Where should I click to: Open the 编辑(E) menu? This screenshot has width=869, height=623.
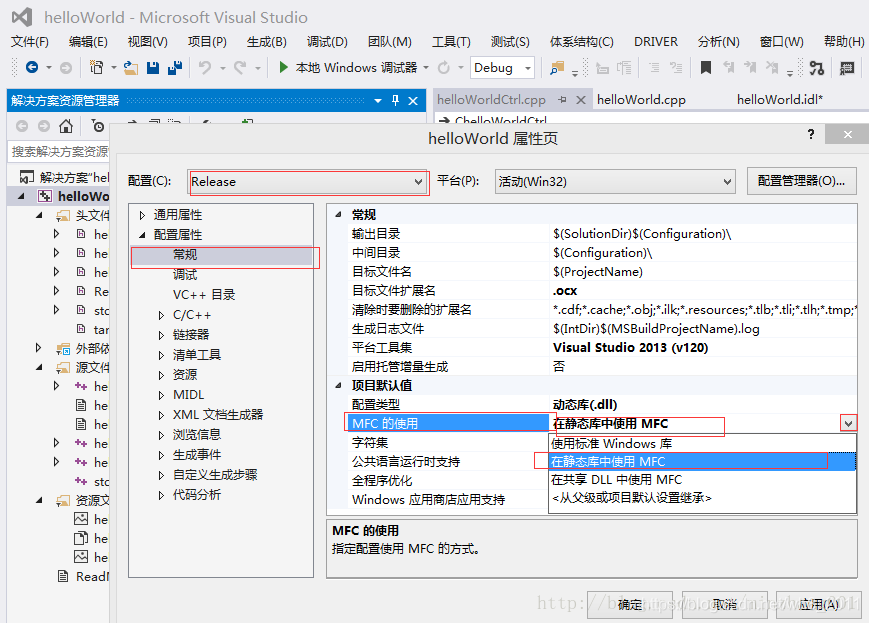coord(88,42)
